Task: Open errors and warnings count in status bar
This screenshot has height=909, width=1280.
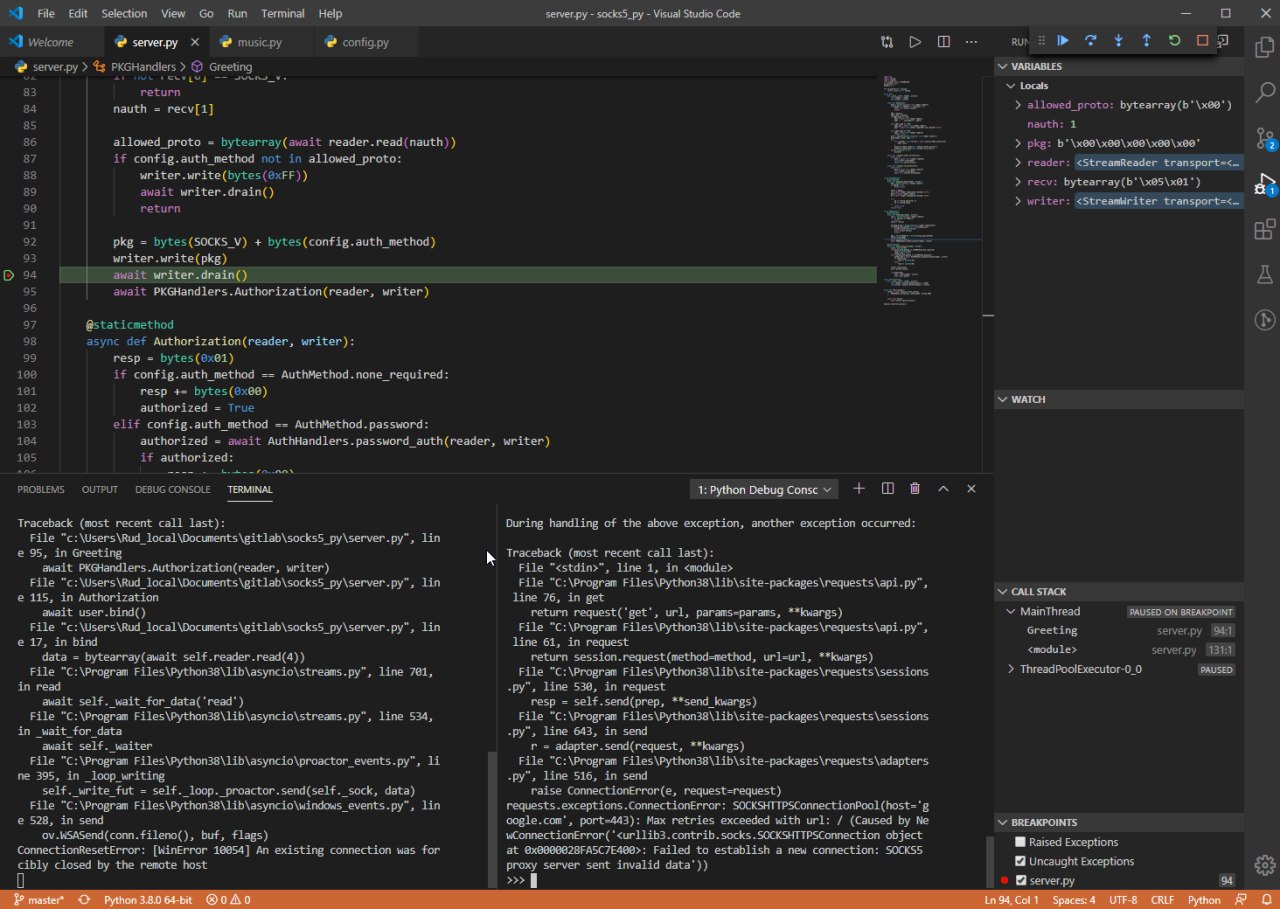Action: click(x=228, y=900)
